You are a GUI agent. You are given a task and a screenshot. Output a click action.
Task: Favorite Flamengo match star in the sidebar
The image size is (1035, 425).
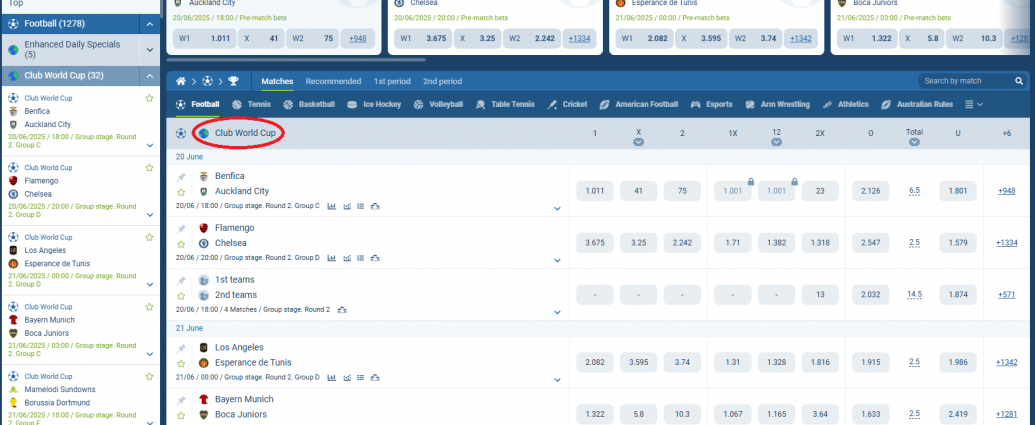click(x=149, y=168)
